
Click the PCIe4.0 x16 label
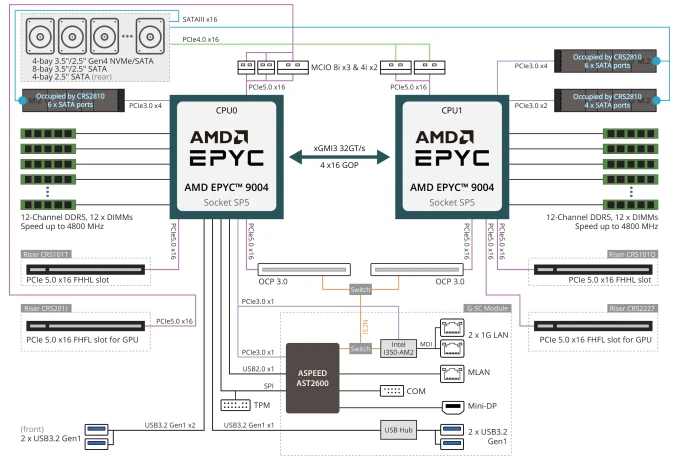tap(200, 39)
